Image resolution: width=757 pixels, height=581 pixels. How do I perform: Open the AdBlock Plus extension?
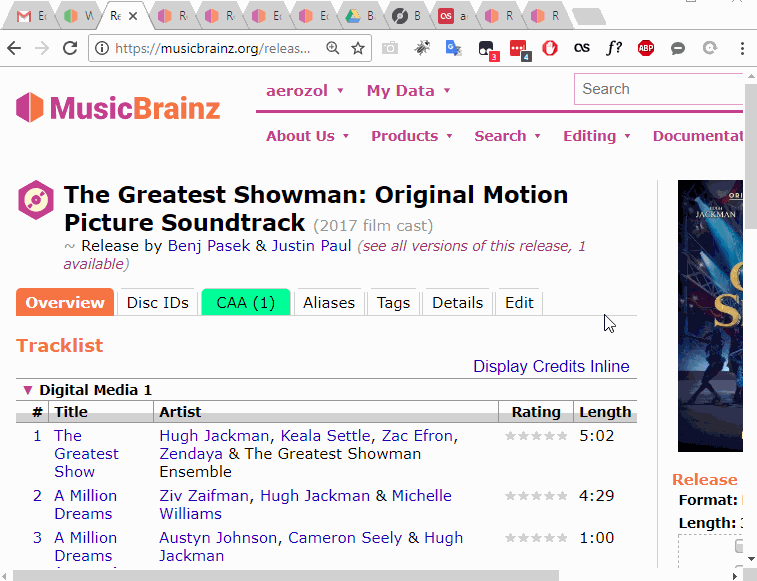click(645, 48)
